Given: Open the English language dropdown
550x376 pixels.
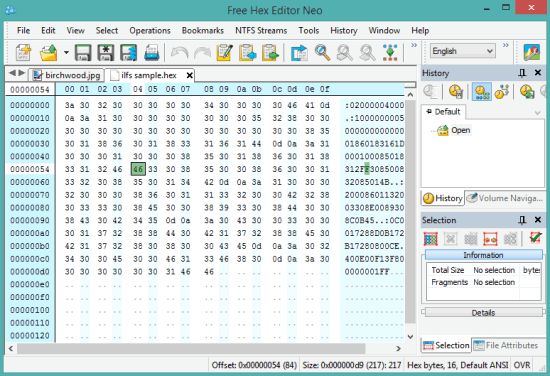Looking at the screenshot, I should pyautogui.click(x=463, y=51).
